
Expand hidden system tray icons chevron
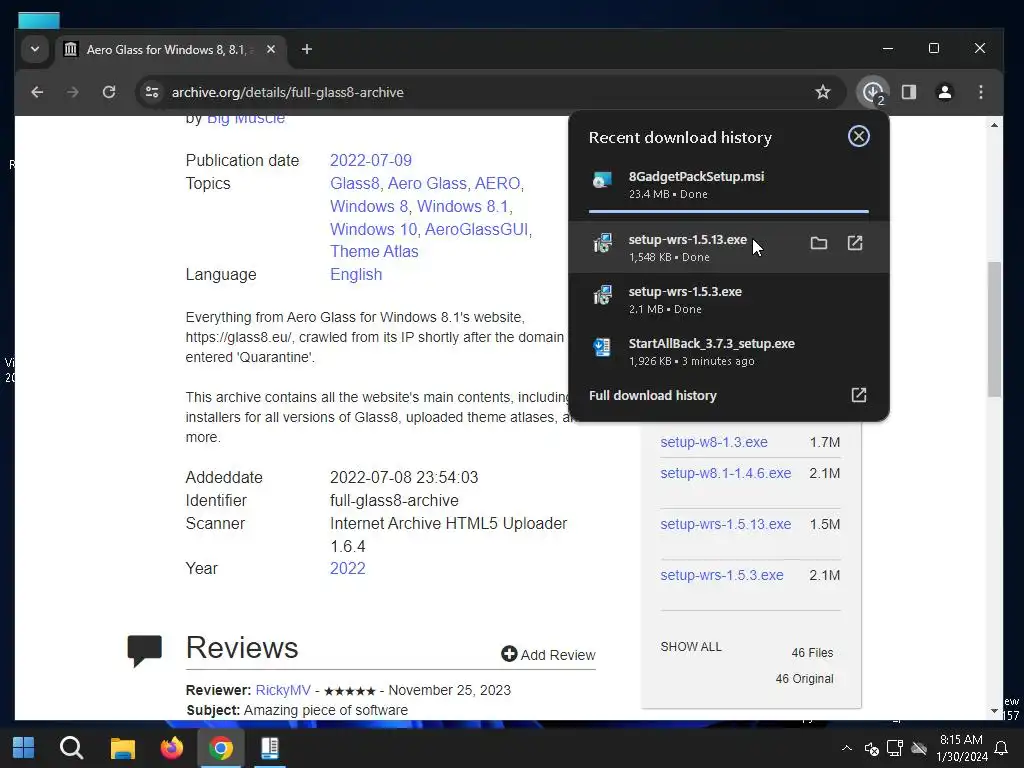(846, 748)
